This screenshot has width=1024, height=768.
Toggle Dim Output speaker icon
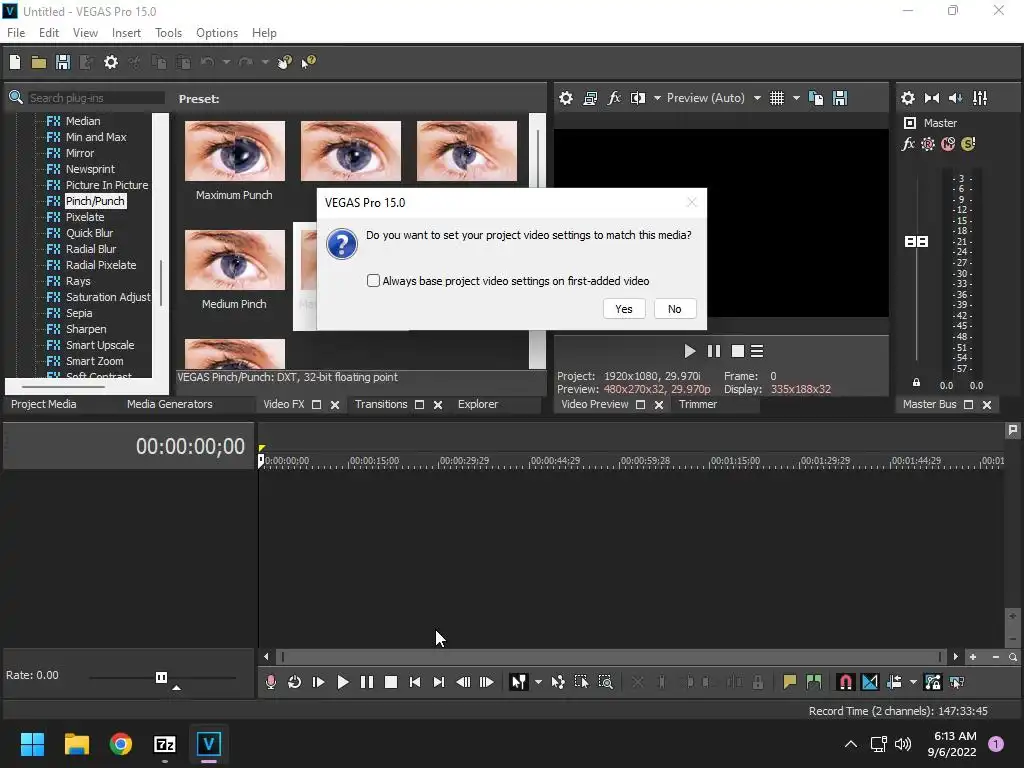[955, 98]
